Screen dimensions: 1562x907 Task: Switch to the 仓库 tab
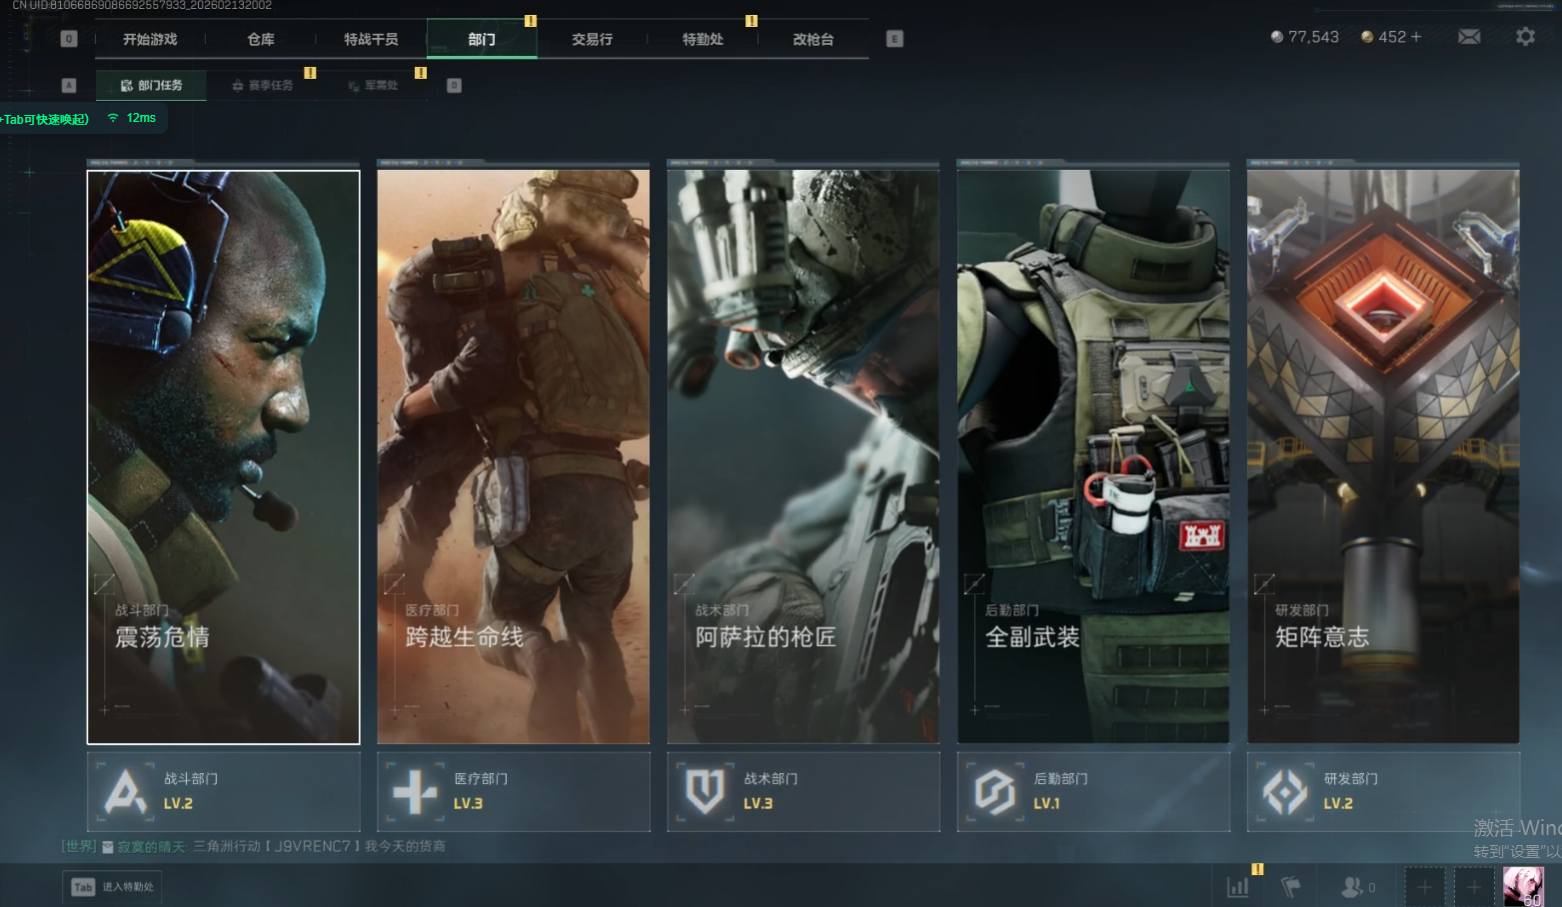point(260,39)
